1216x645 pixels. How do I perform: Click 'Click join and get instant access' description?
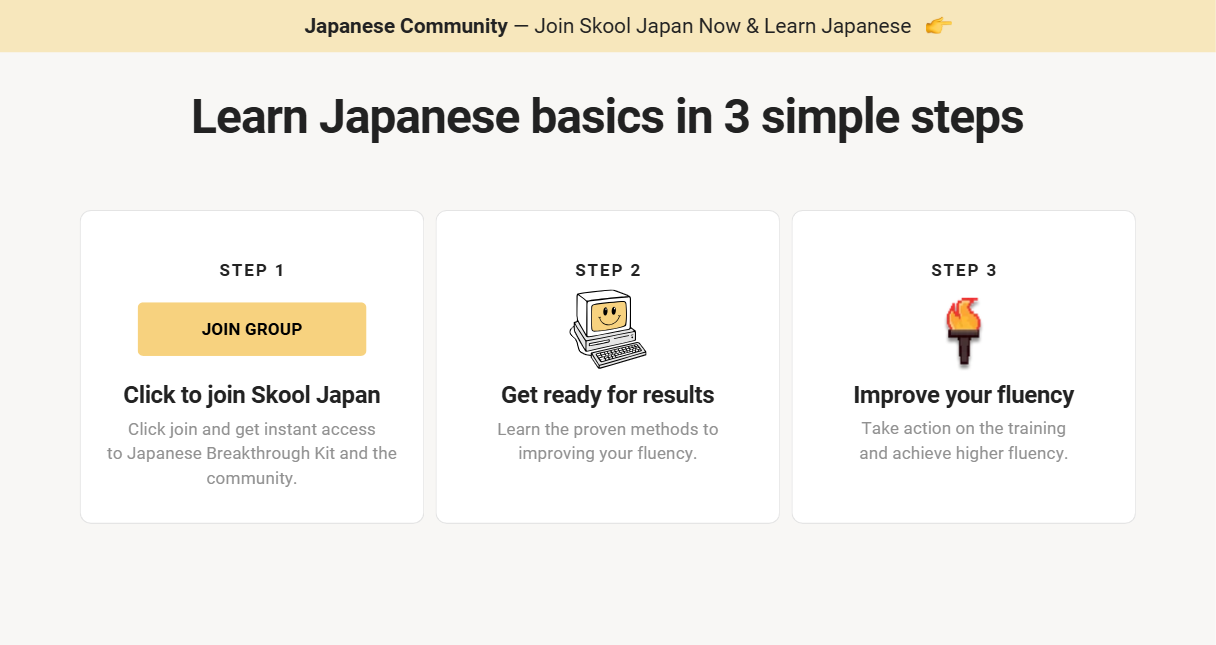(252, 454)
